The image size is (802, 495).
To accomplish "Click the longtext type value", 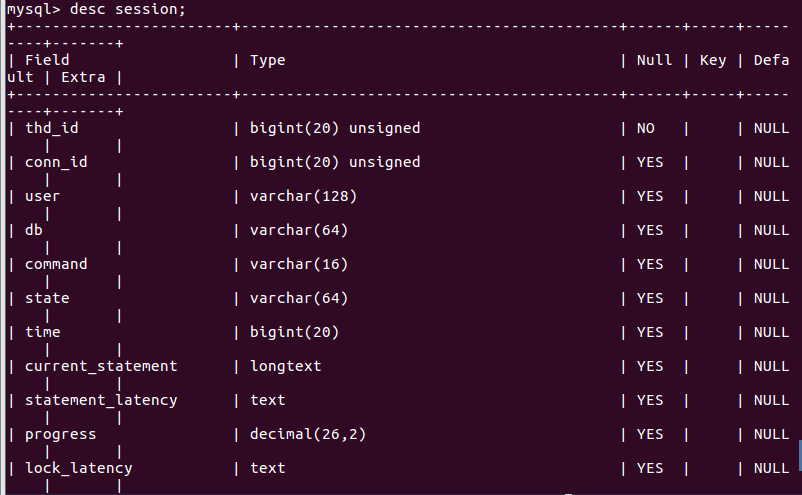I will coord(285,366).
